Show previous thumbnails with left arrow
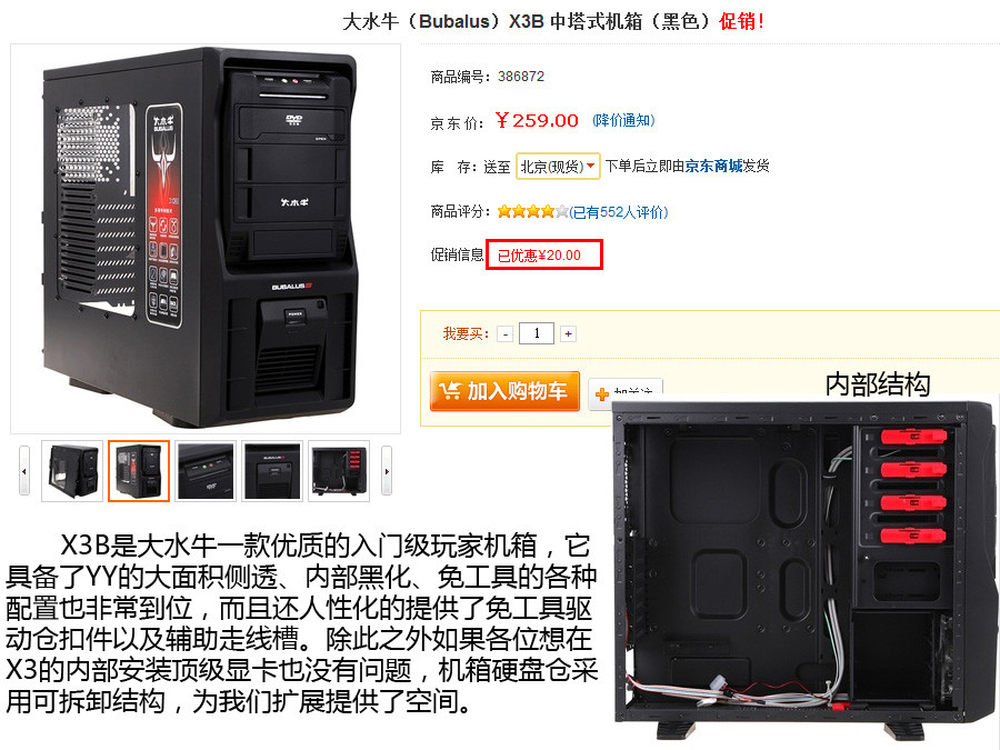This screenshot has width=1000, height=750. click(24, 471)
